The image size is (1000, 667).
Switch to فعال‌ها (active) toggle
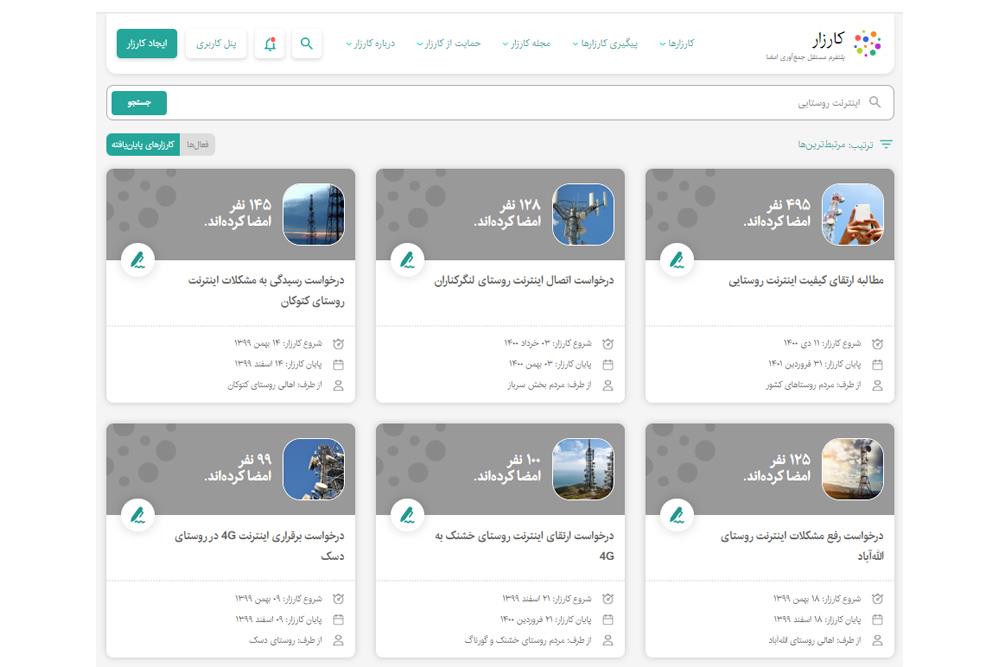pos(198,145)
